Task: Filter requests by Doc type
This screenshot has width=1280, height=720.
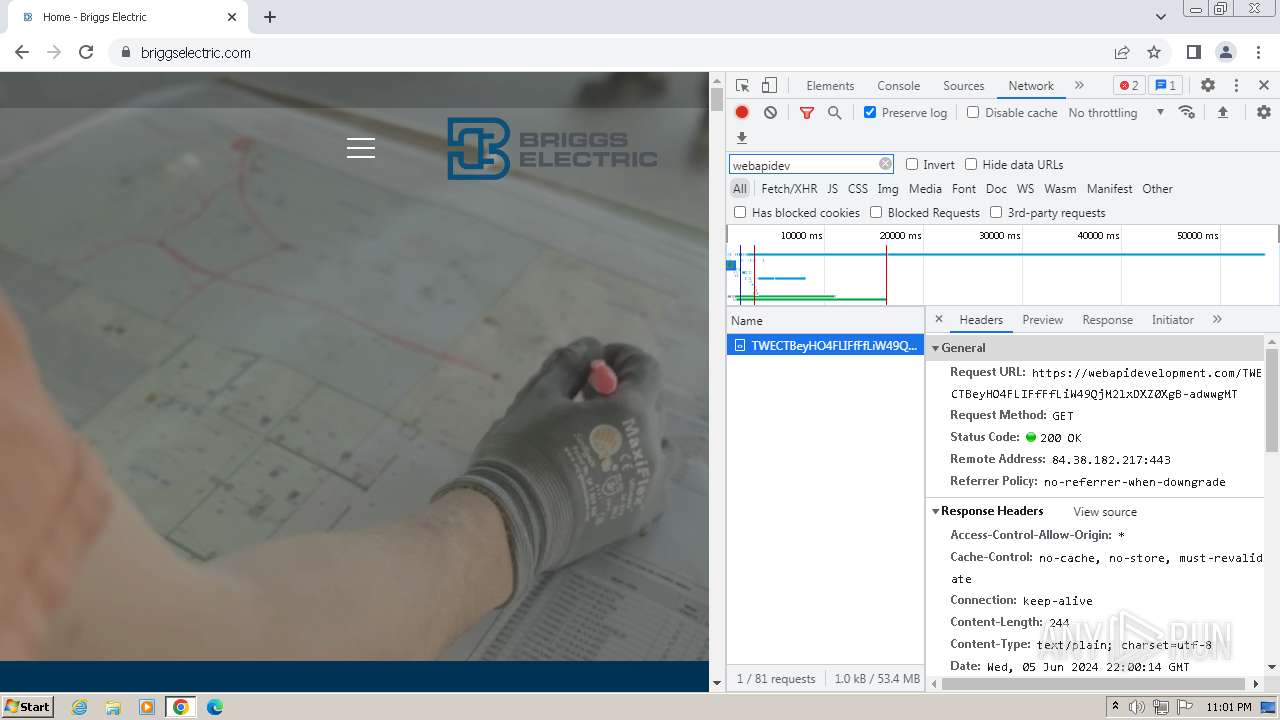Action: (x=996, y=188)
